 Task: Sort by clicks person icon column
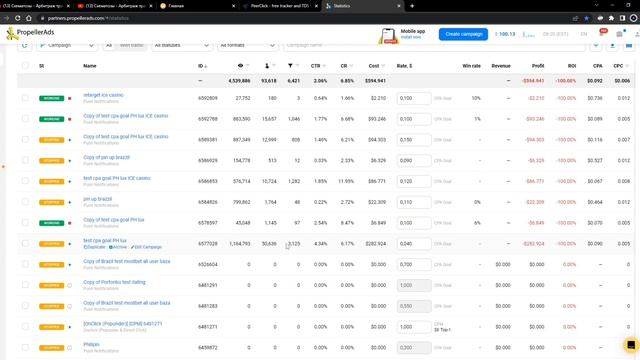(x=267, y=66)
